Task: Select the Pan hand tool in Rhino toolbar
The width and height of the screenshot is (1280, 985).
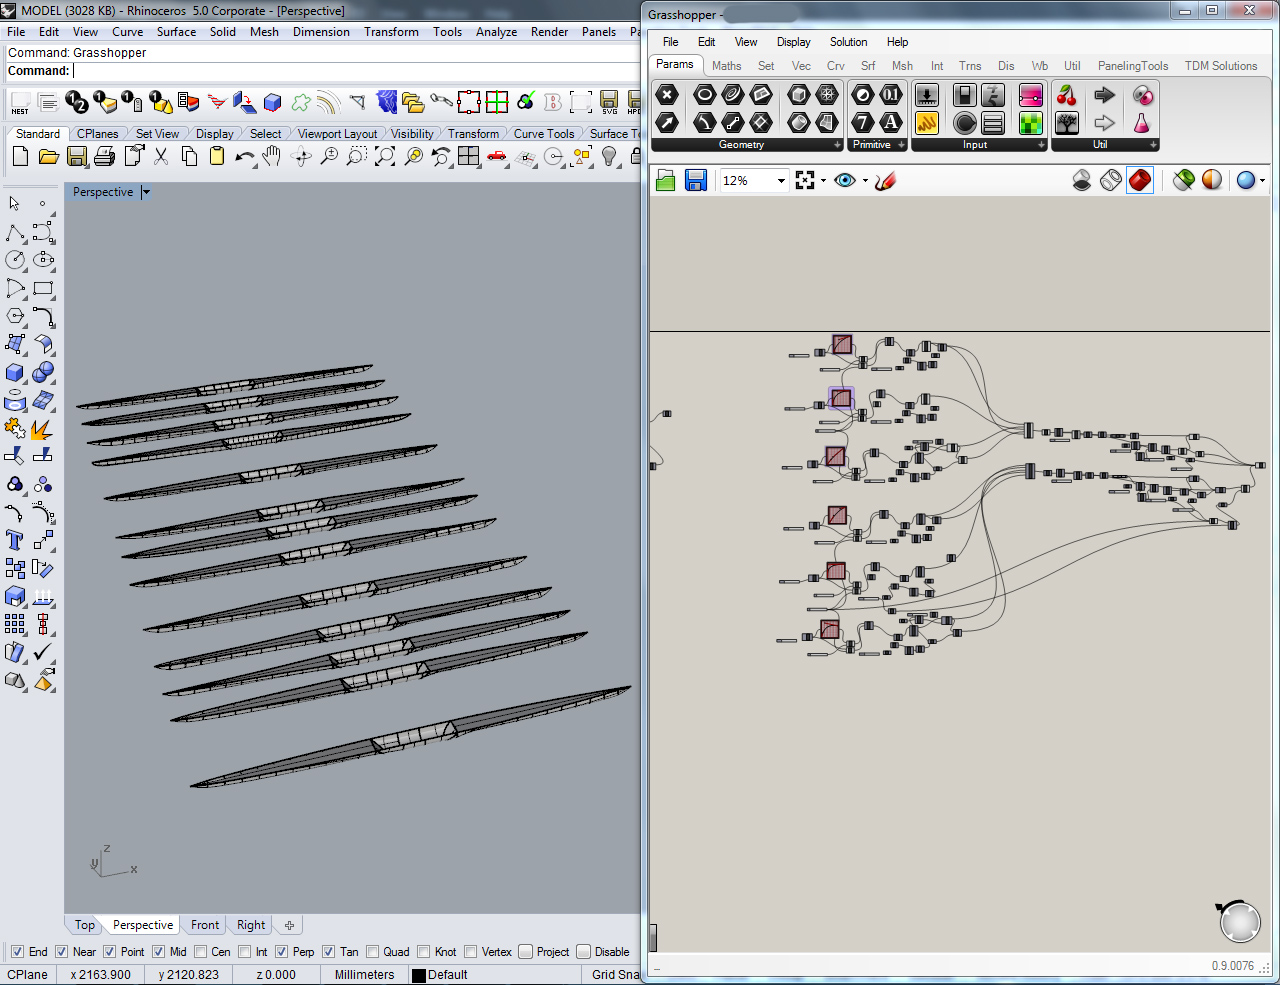Action: (x=272, y=156)
